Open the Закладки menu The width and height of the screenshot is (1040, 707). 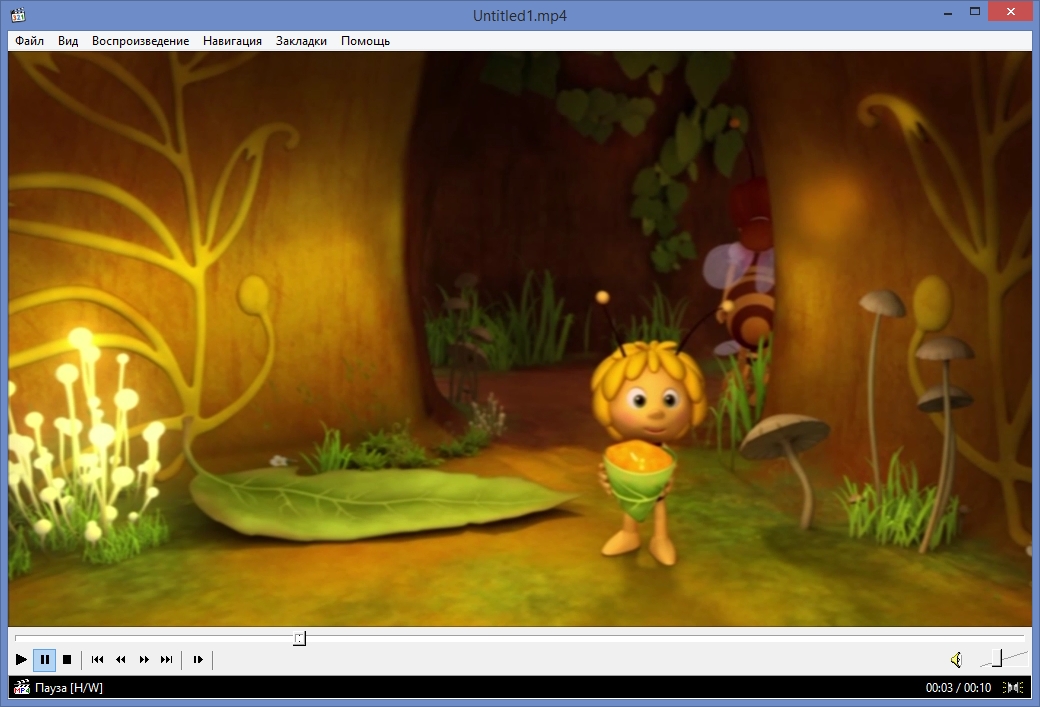301,40
